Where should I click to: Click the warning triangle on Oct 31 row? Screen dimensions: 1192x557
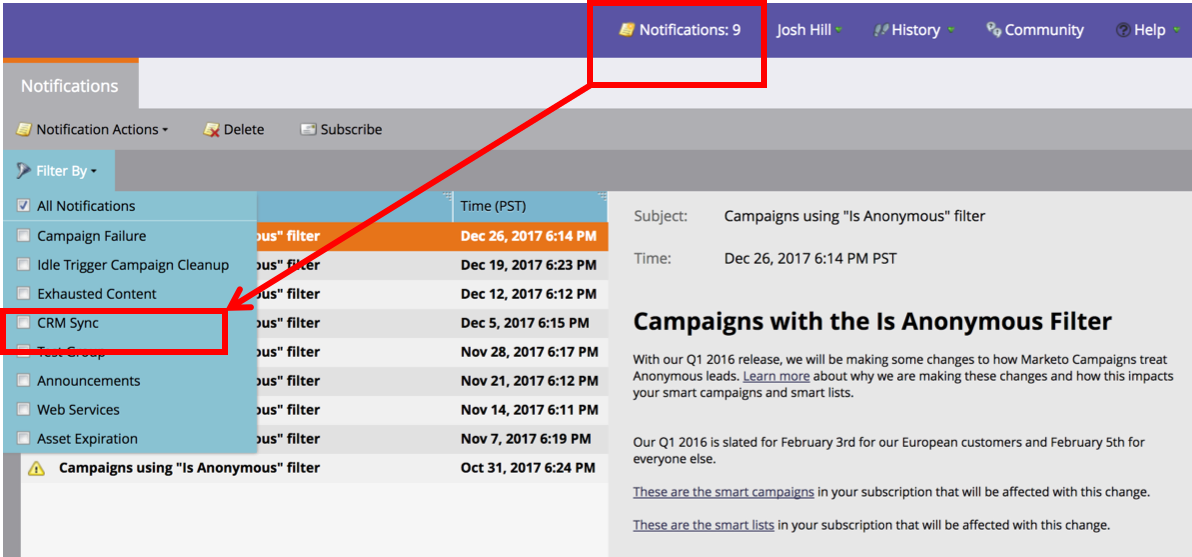pos(36,468)
